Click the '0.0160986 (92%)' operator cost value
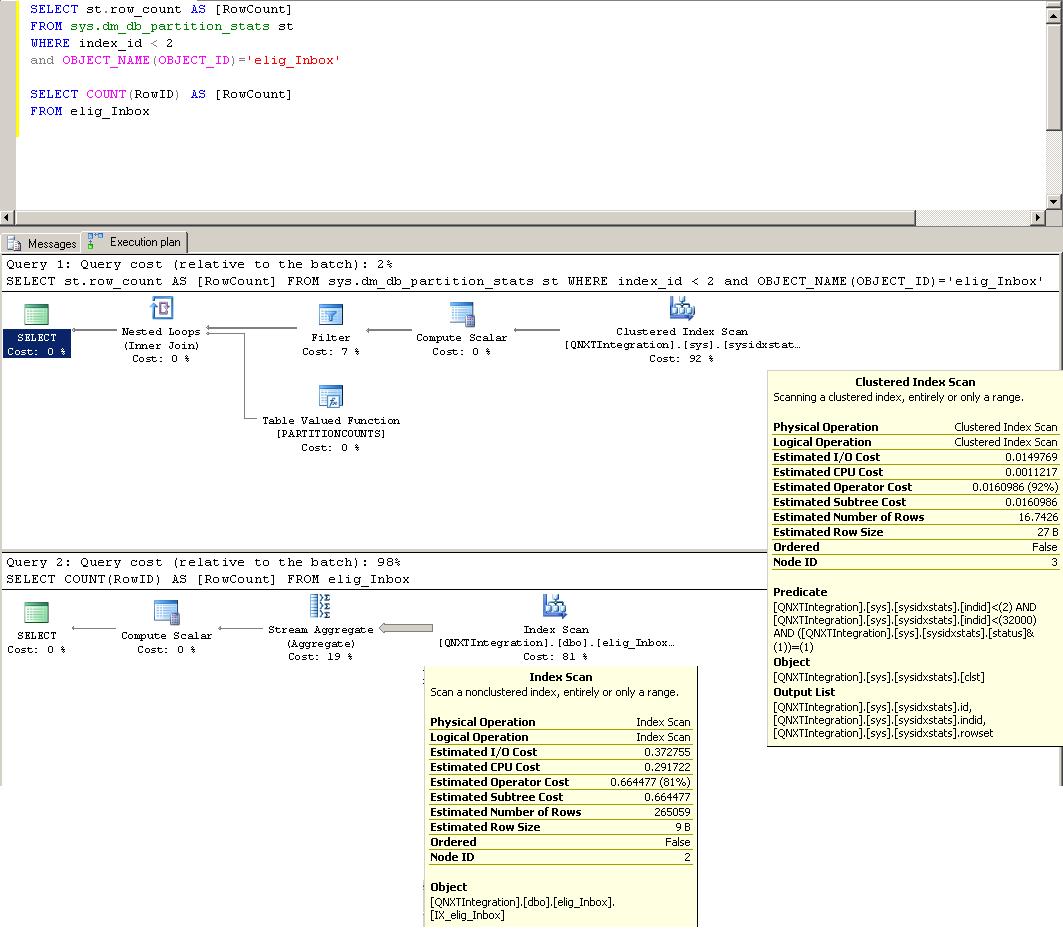The image size is (1063, 940). coord(1015,487)
